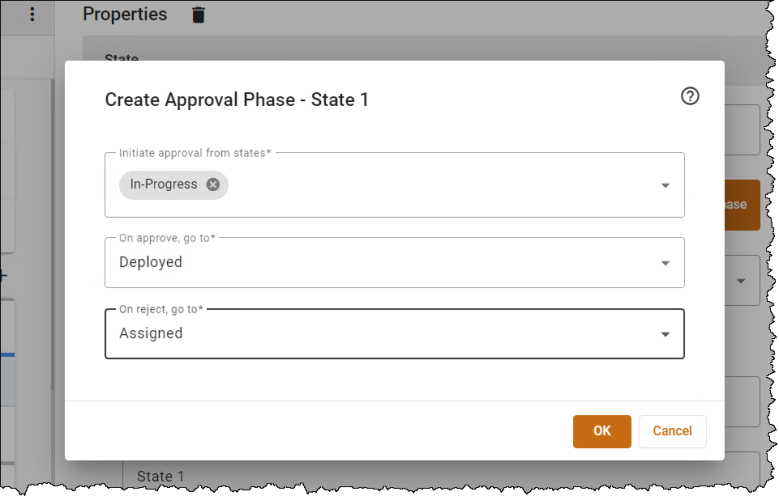
Task: Select the In-Progress chip label
Action: coord(163,184)
